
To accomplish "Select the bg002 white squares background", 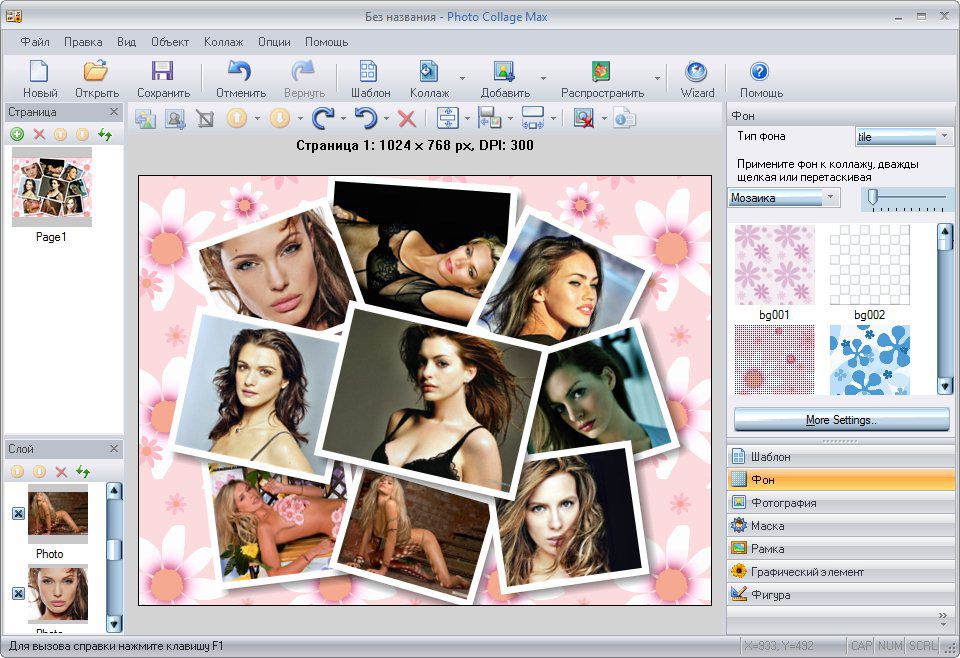I will pos(869,264).
